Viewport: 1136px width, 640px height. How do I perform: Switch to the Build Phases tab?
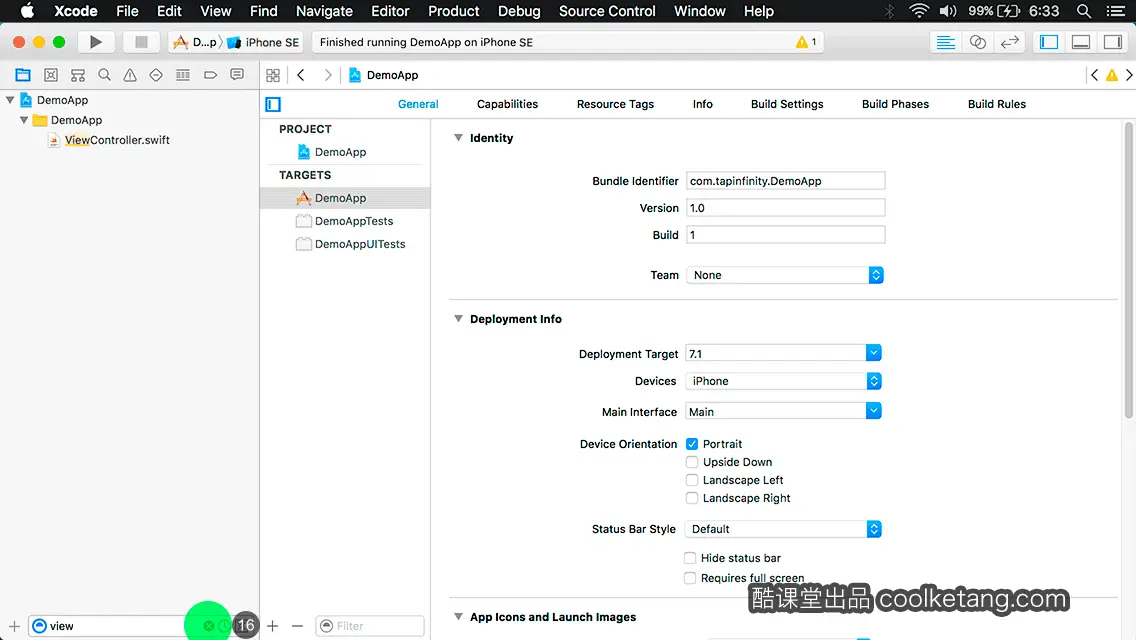[895, 104]
